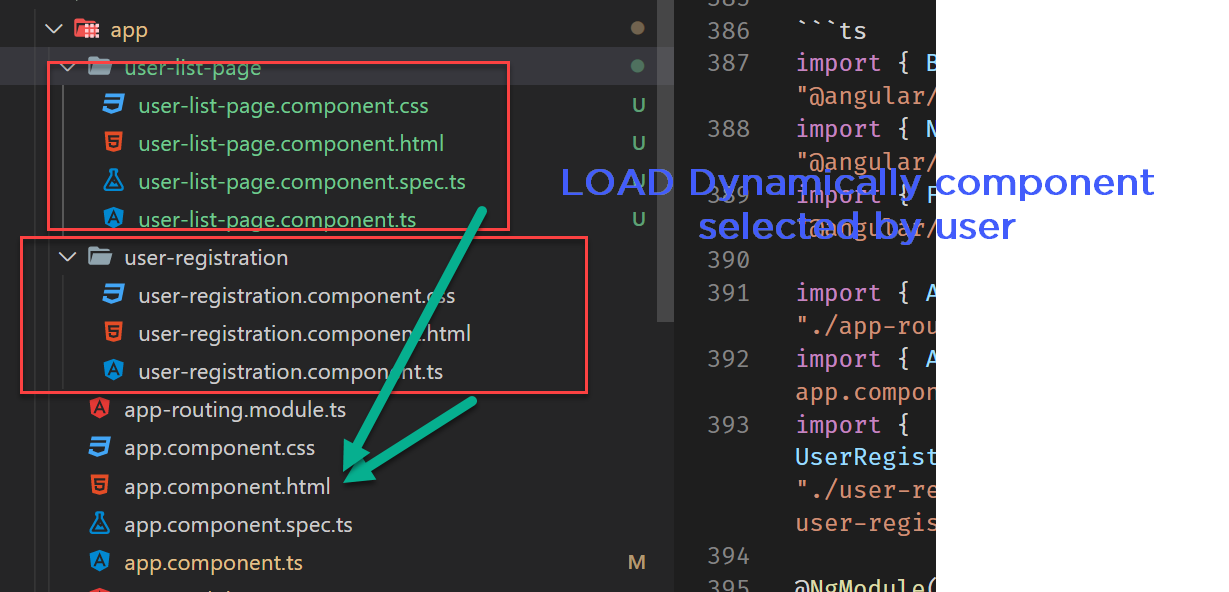Click CSS icon of app.component.css
This screenshot has width=1229, height=592.
pos(99,448)
